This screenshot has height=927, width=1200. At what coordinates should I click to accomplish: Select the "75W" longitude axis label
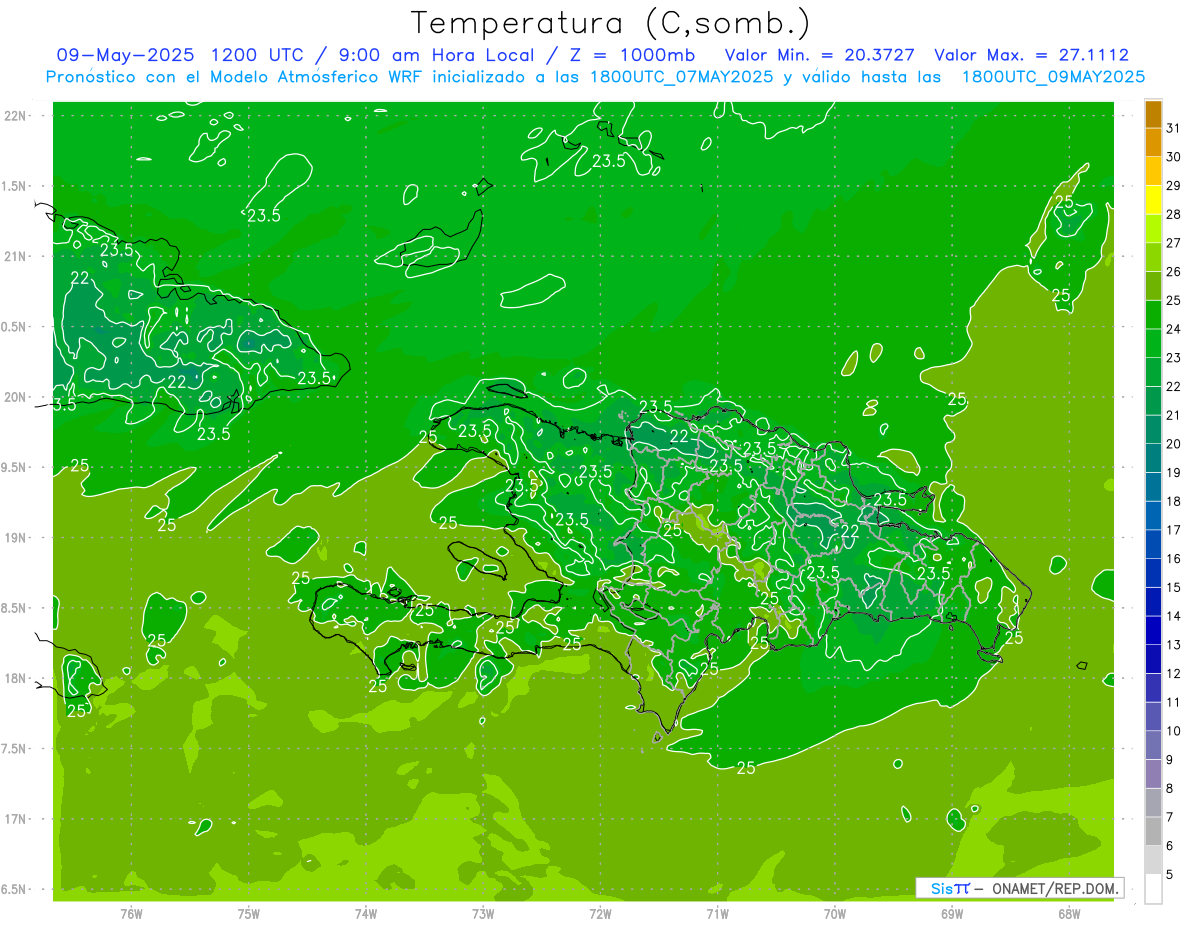(x=248, y=914)
